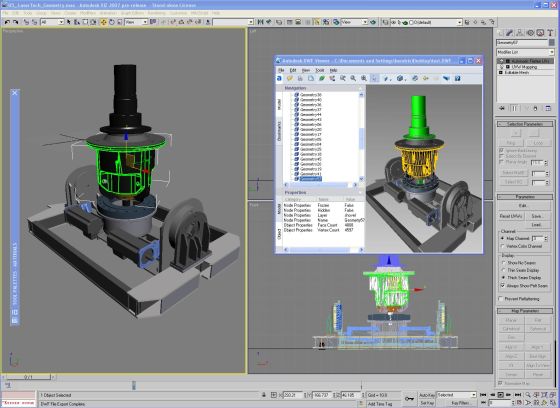Click the Help question icon in DWF Viewer
This screenshot has height=408, width=560.
coord(458,78)
